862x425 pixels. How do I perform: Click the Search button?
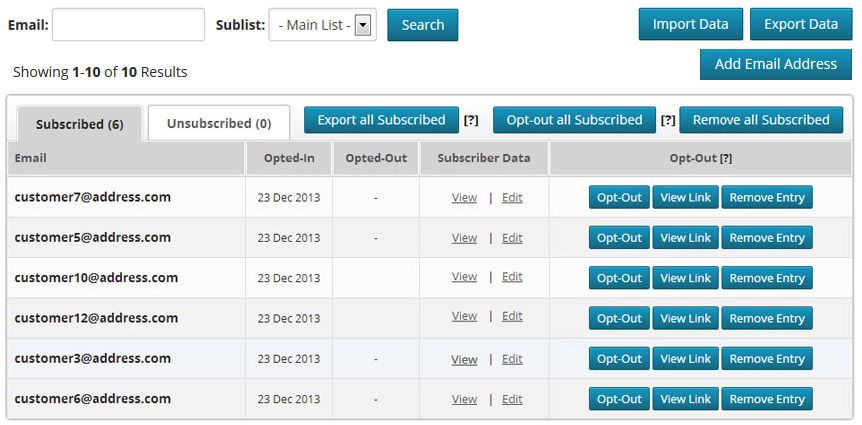pos(422,25)
